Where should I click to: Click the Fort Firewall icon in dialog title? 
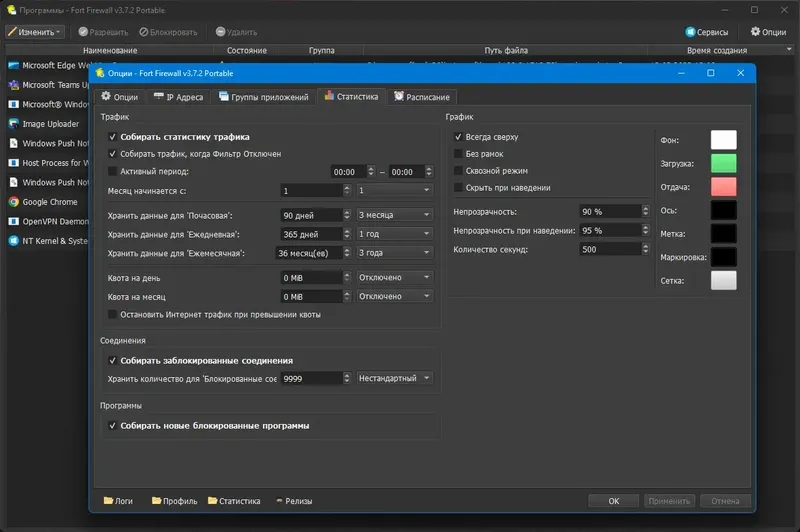pos(100,73)
